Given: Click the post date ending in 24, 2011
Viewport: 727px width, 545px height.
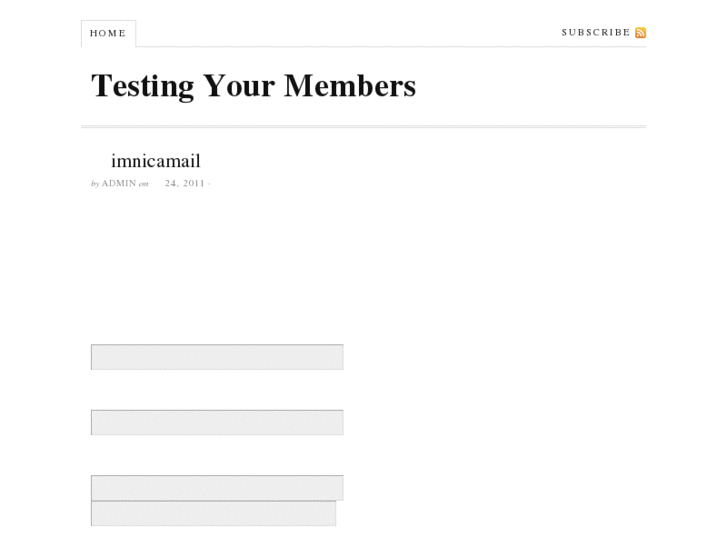Looking at the screenshot, I should pos(185,184).
